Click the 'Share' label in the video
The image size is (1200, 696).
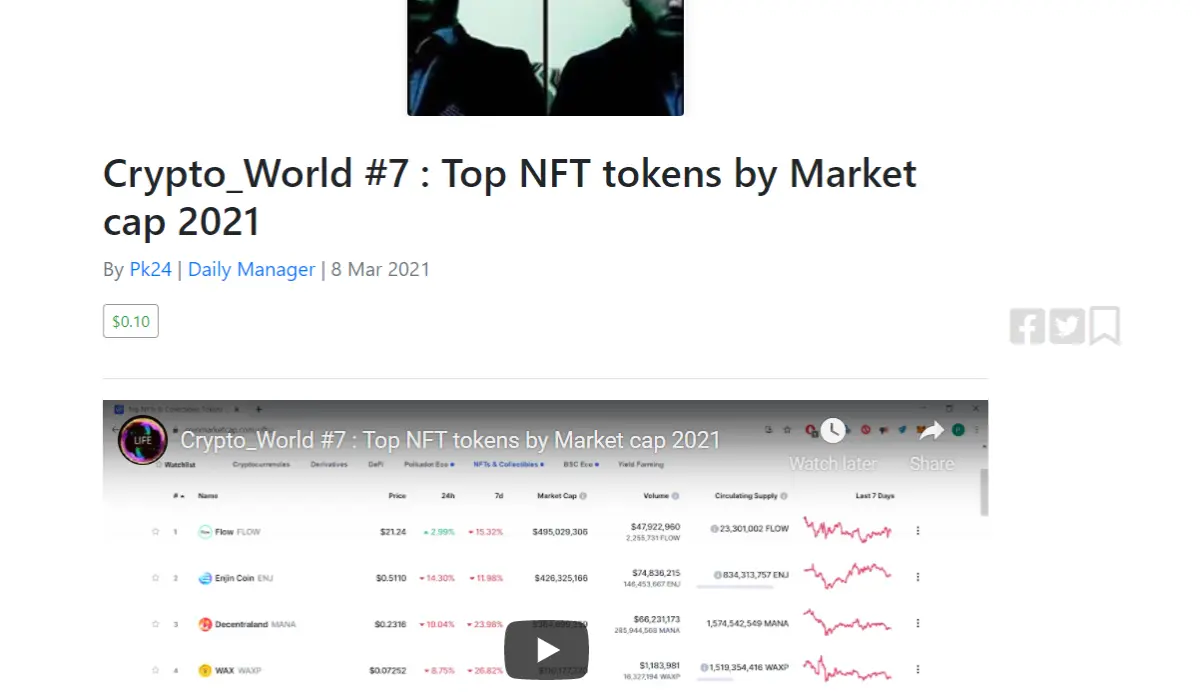click(931, 464)
